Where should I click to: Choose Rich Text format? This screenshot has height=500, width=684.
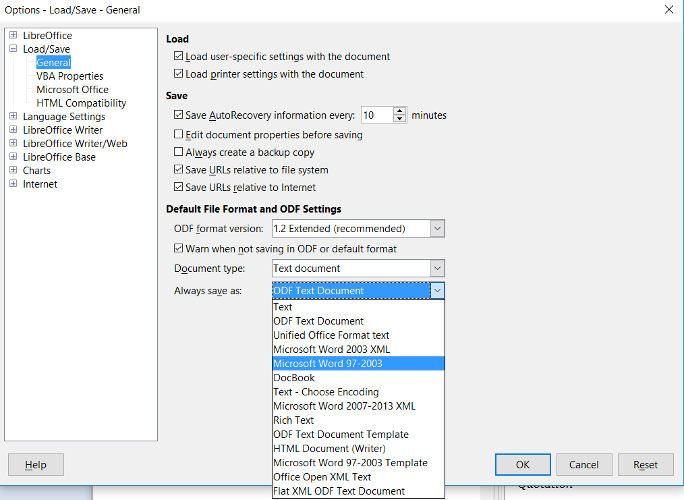[x=358, y=420]
